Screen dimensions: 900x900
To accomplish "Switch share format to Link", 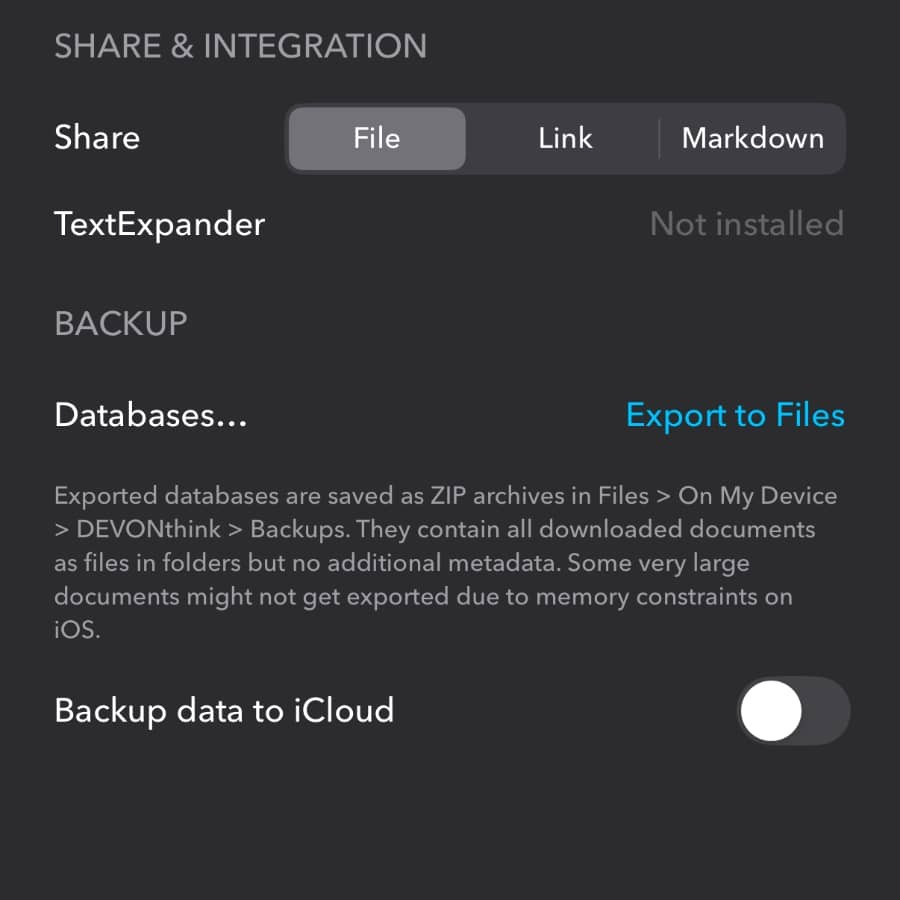I will (565, 139).
